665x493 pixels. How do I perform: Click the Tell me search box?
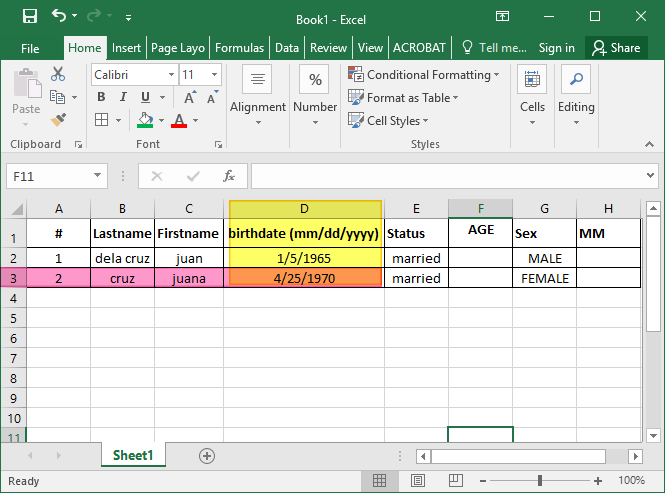pyautogui.click(x=494, y=48)
